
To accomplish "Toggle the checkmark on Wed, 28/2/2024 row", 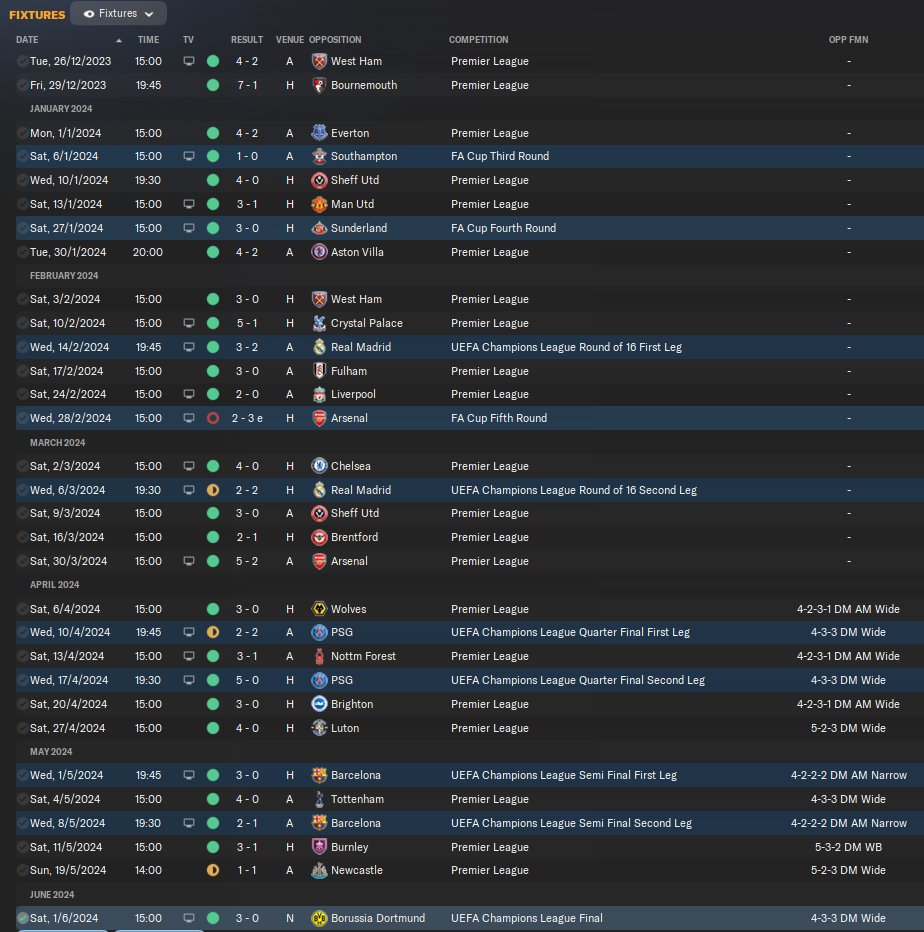I will click(23, 418).
